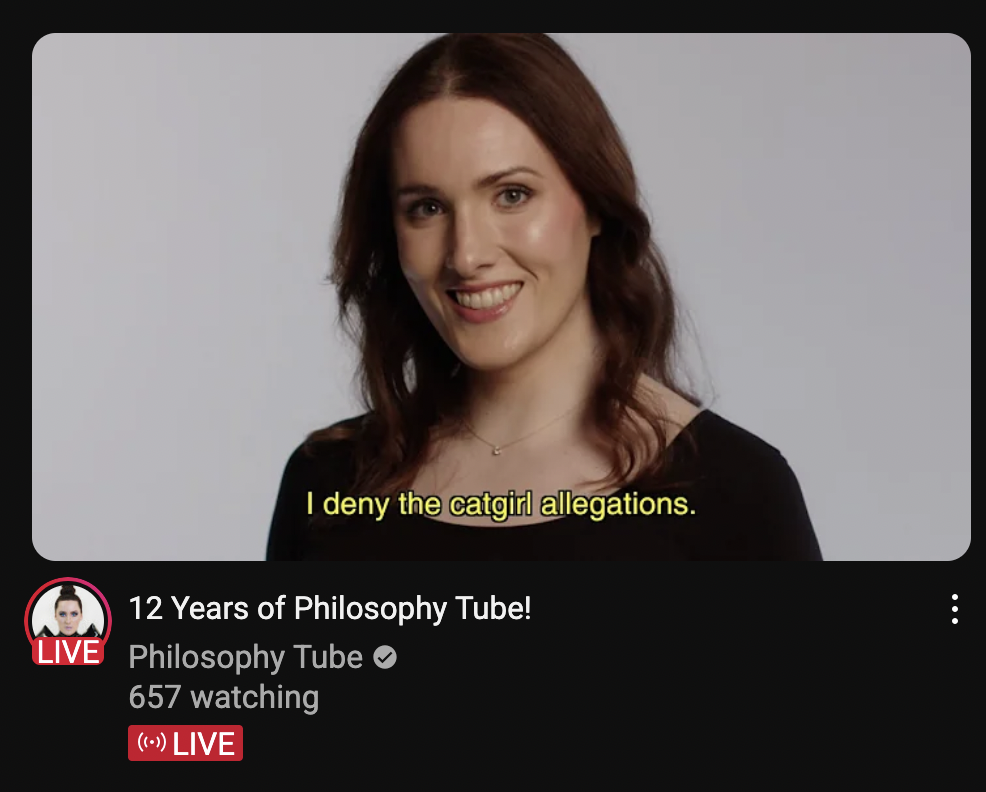Open the three-dot more options menu
This screenshot has height=792, width=986.
tap(955, 609)
